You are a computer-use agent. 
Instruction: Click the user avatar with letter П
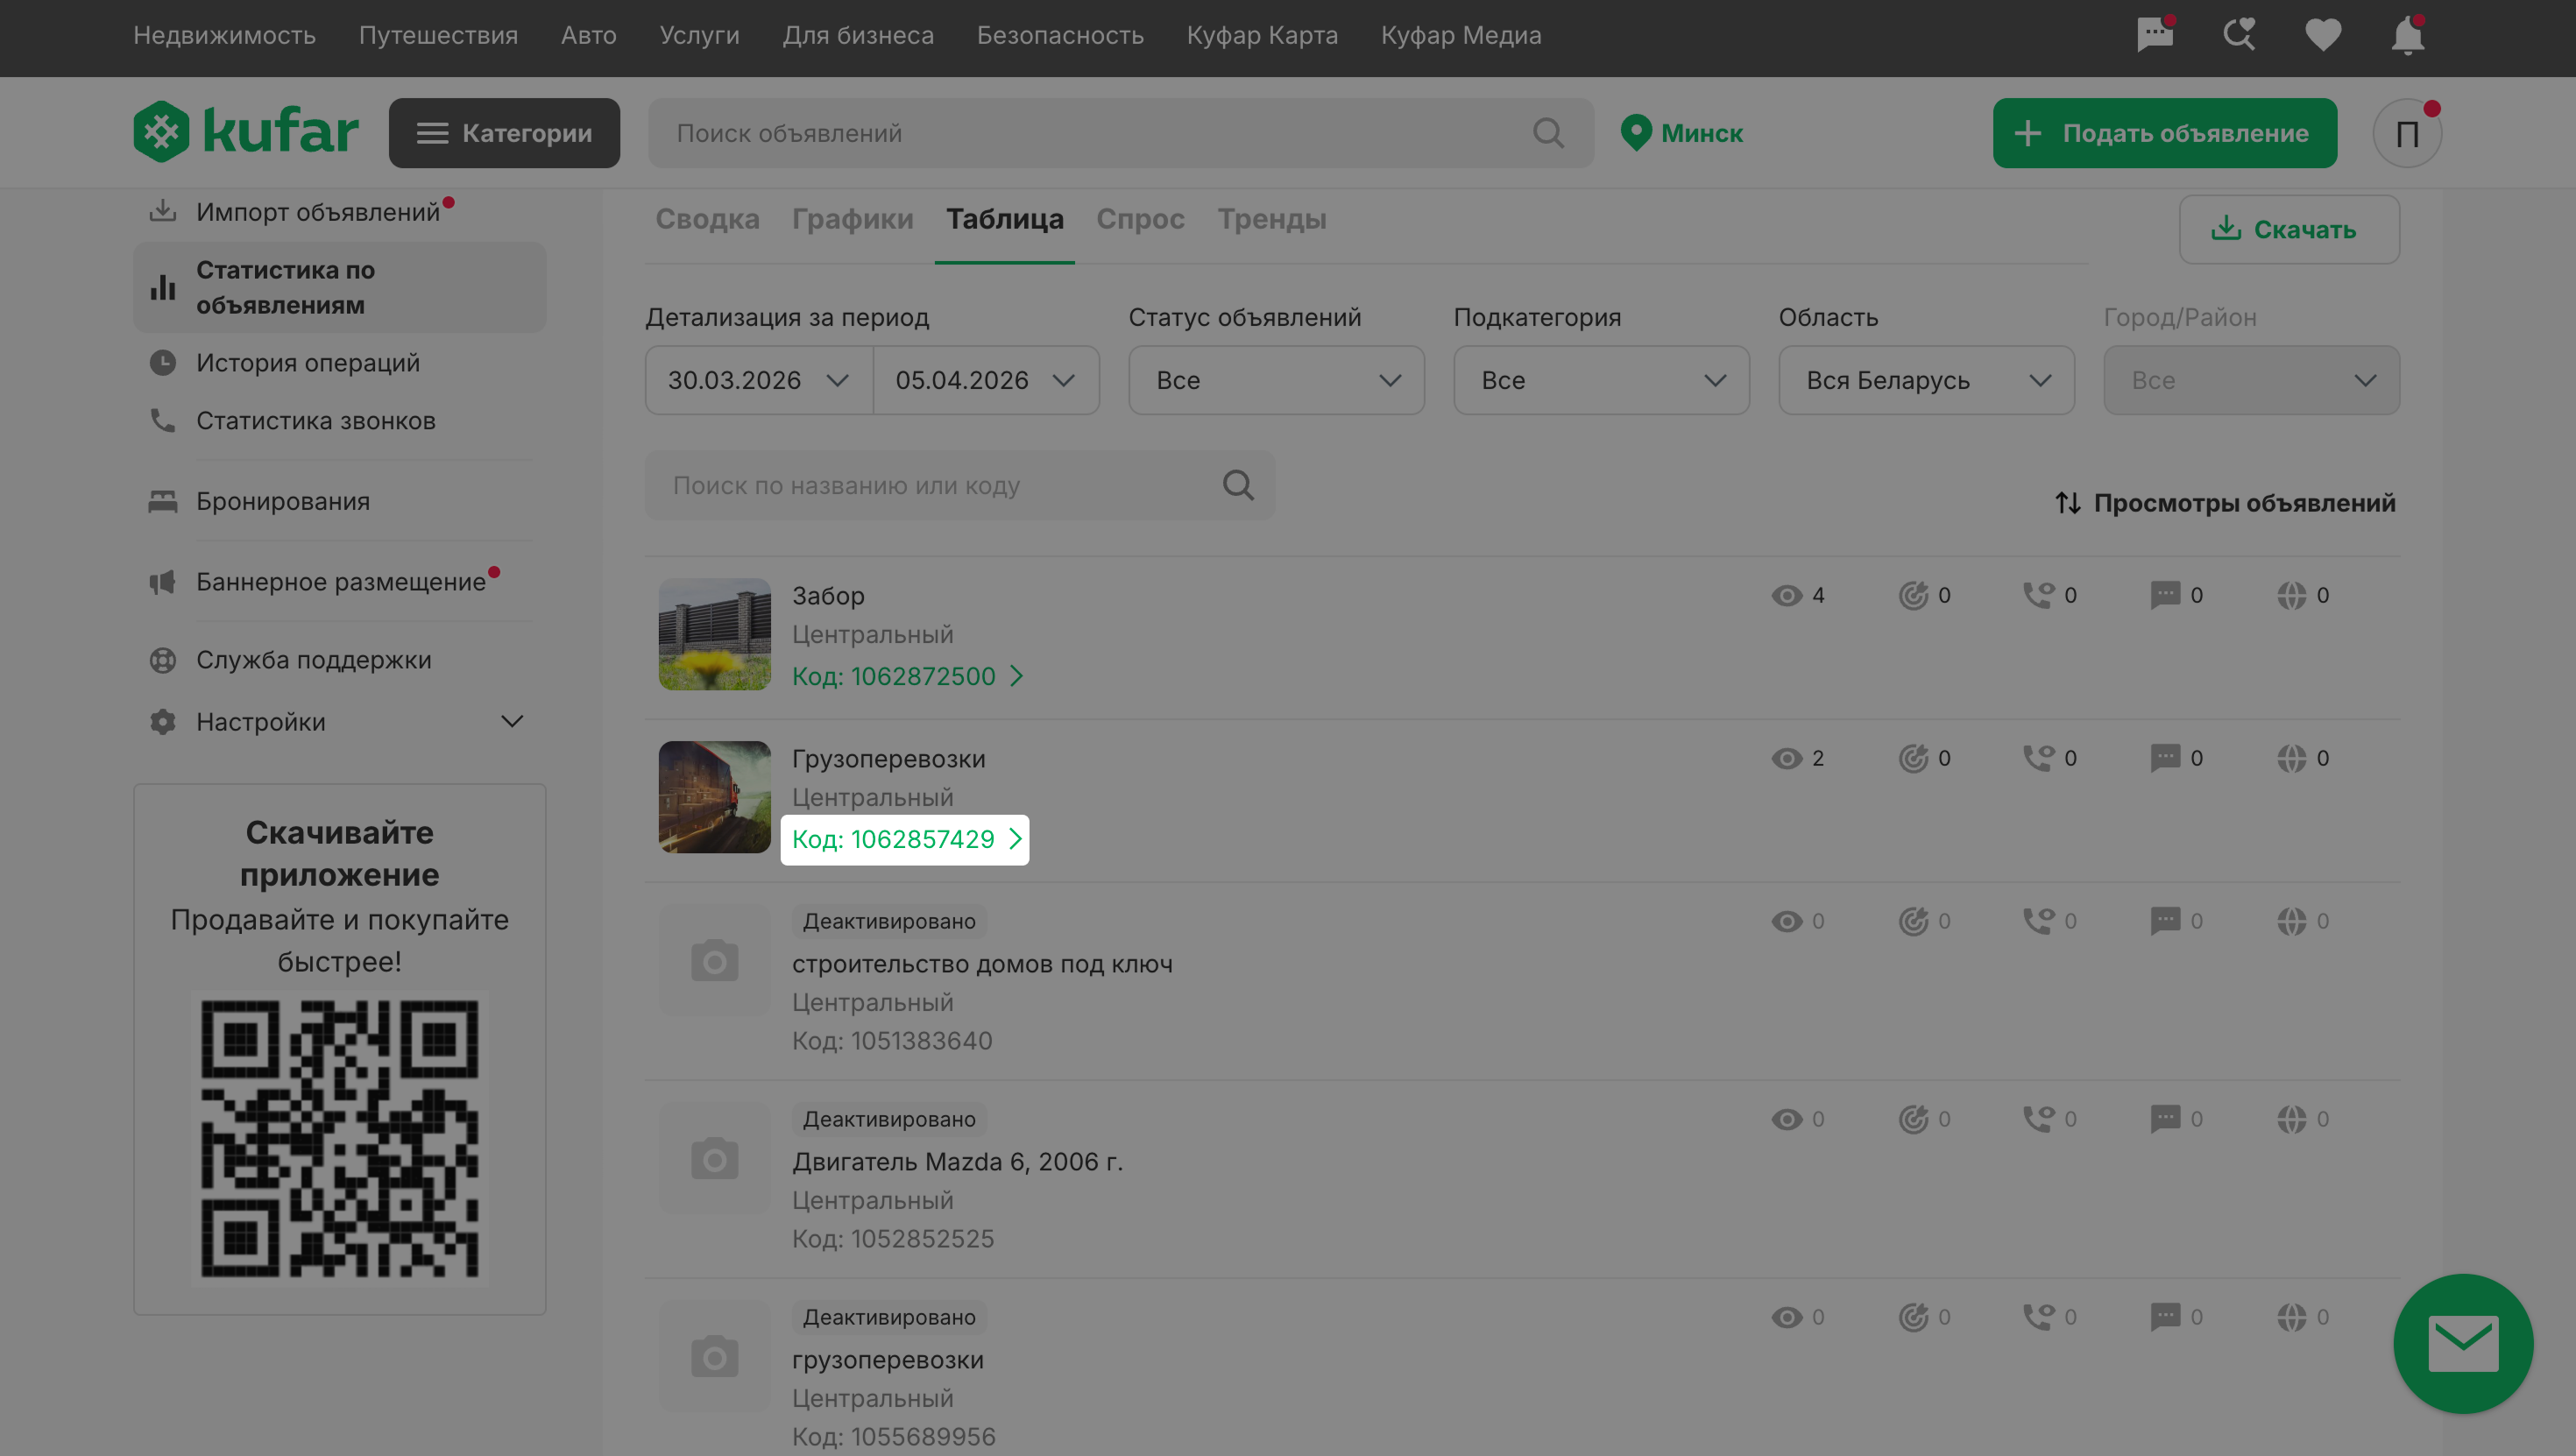point(2407,133)
